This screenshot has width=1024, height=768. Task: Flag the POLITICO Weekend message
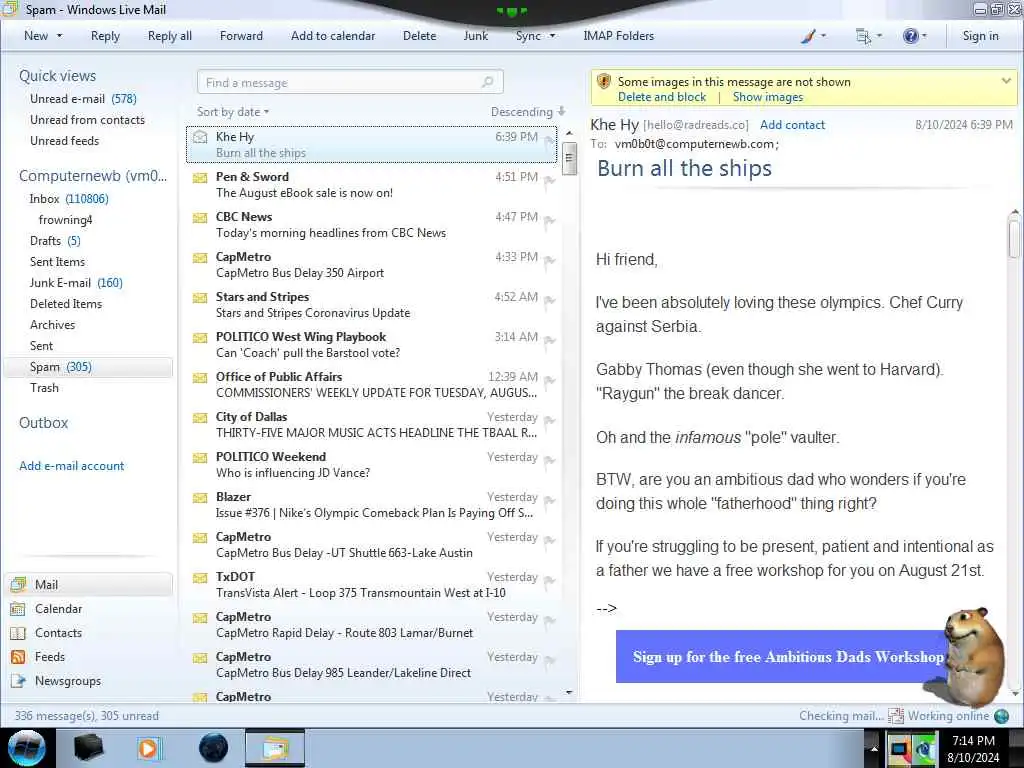tap(550, 460)
